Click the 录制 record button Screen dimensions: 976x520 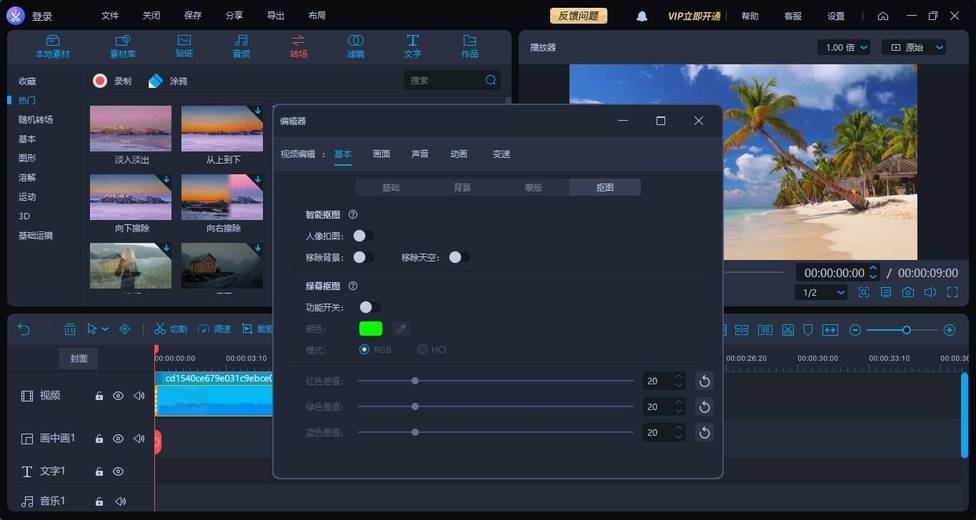click(x=112, y=81)
